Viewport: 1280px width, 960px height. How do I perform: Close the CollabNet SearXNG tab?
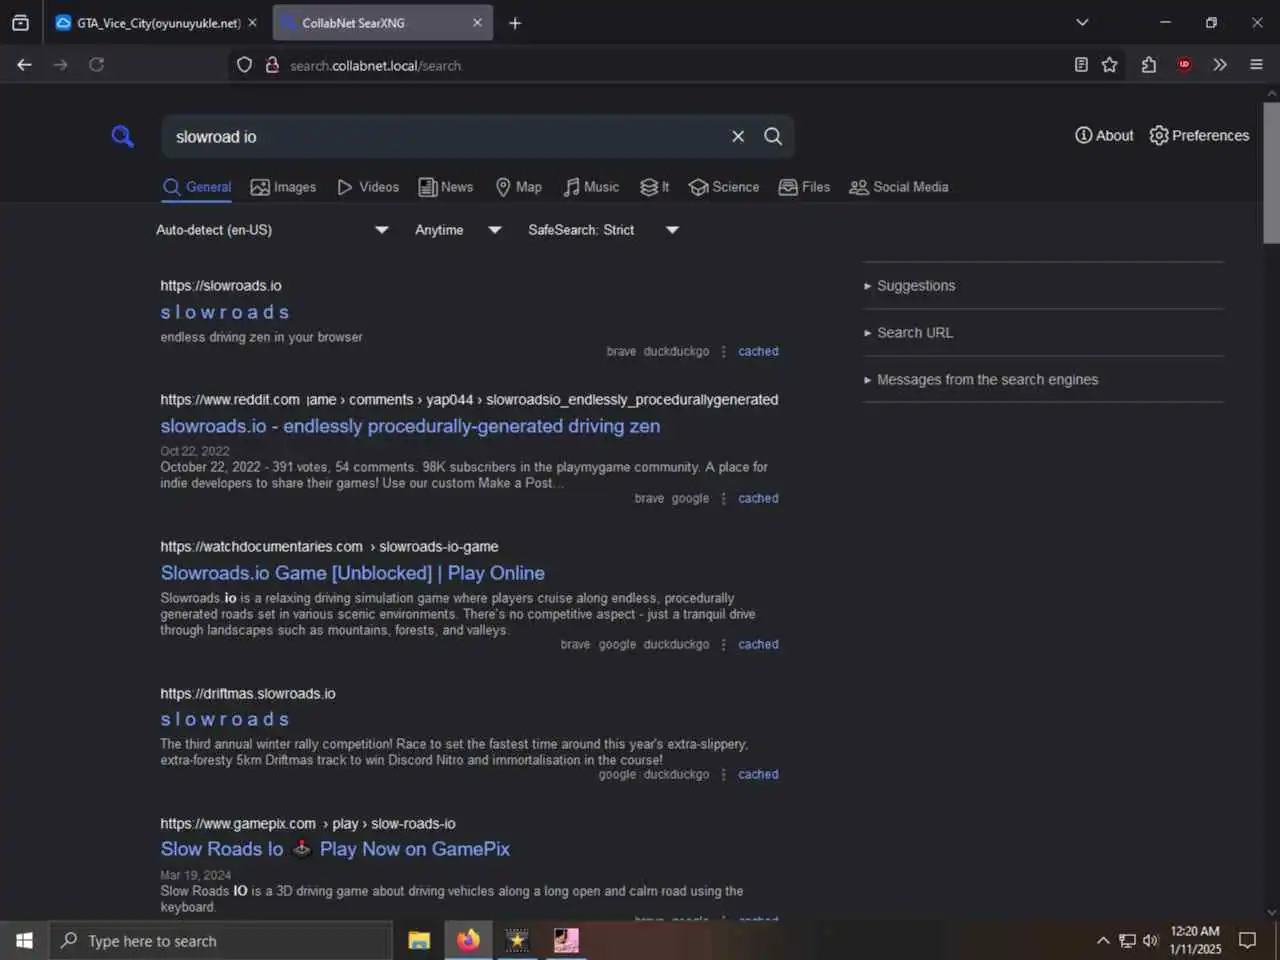click(477, 23)
